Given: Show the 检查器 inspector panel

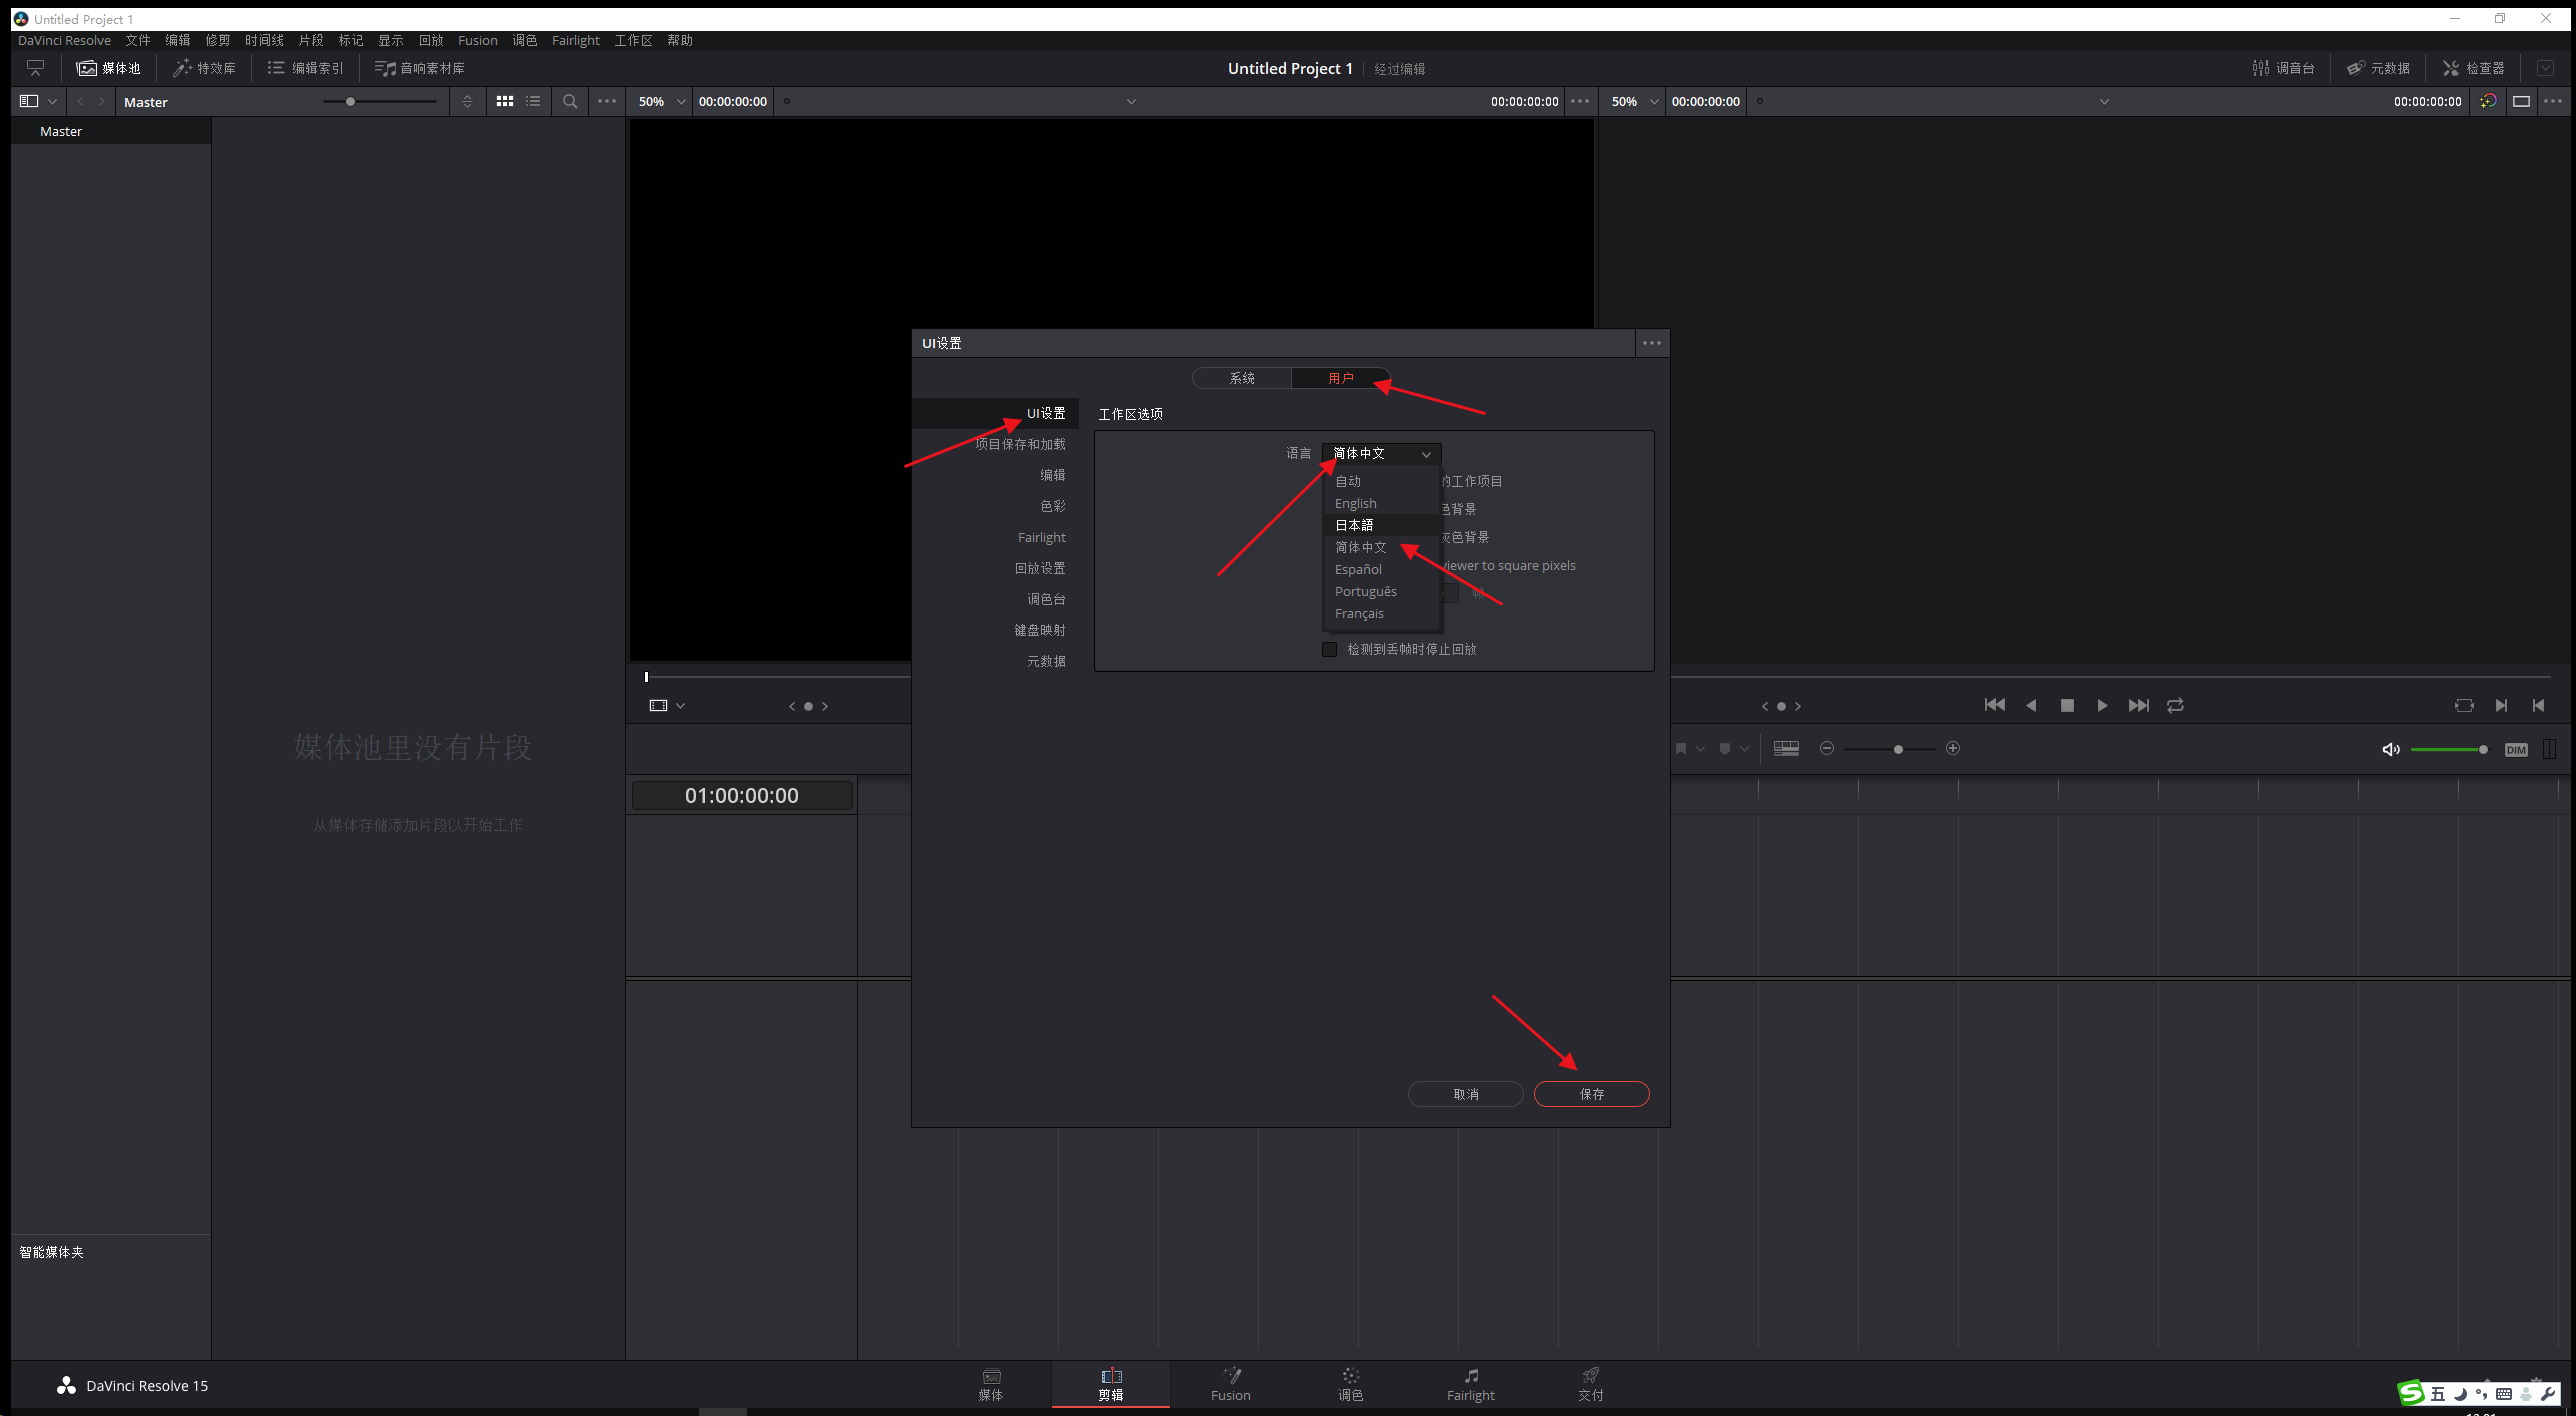Looking at the screenshot, I should (2473, 68).
